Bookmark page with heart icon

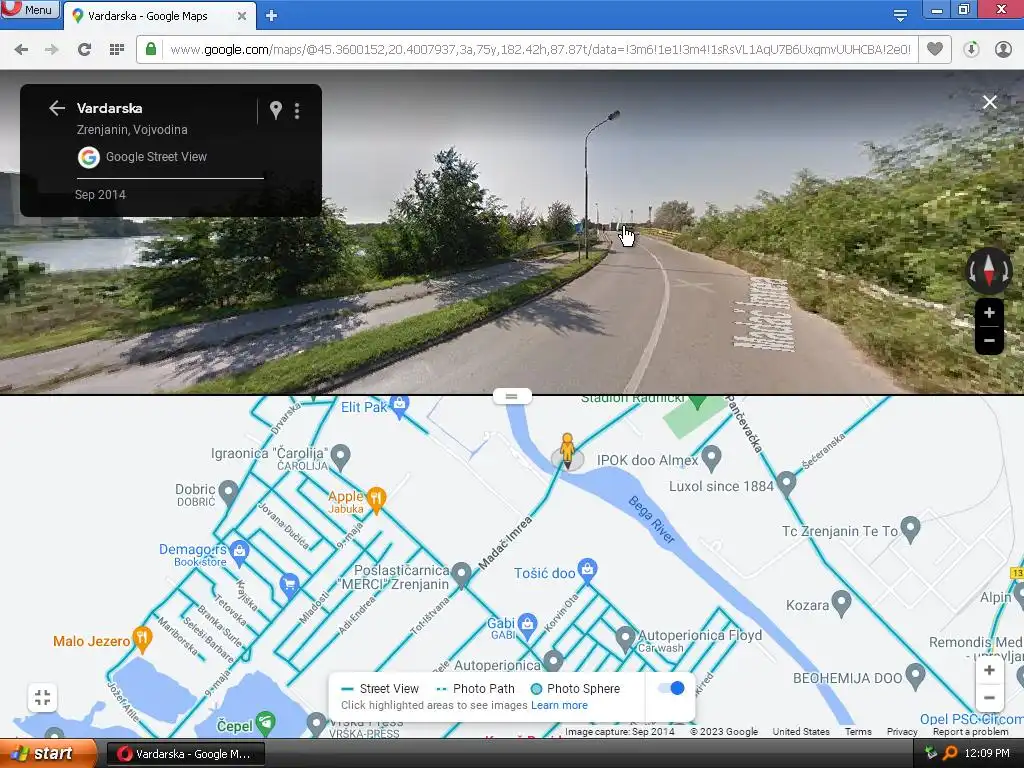[x=935, y=49]
